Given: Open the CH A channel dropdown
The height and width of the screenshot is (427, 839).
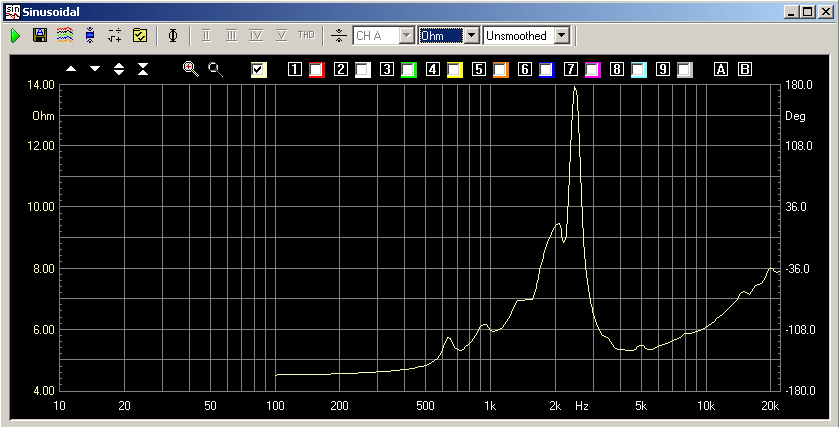Looking at the screenshot, I should (x=406, y=35).
